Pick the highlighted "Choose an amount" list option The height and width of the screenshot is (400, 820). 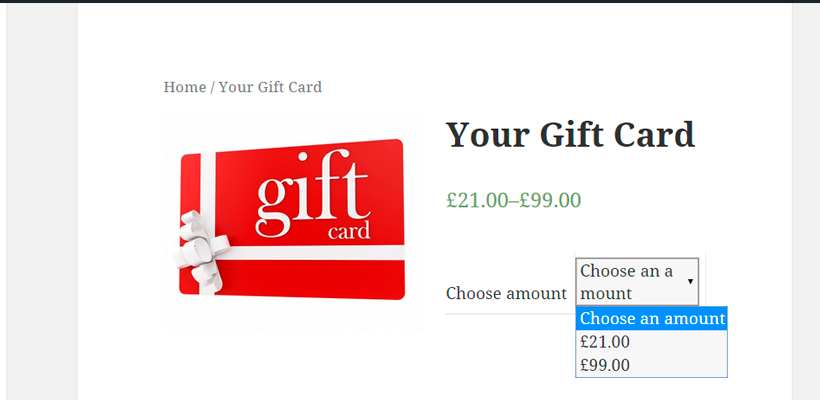point(651,318)
